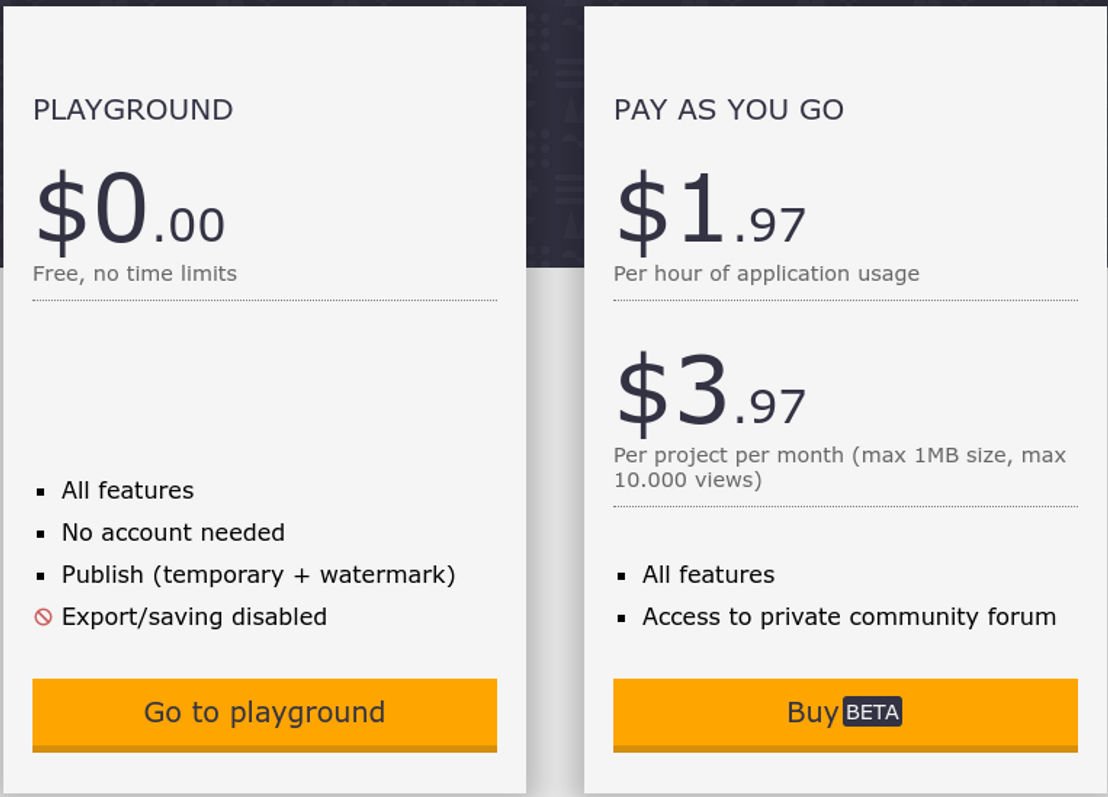
Task: Select the PLAYGROUND plan heading
Action: pyautogui.click(x=133, y=110)
